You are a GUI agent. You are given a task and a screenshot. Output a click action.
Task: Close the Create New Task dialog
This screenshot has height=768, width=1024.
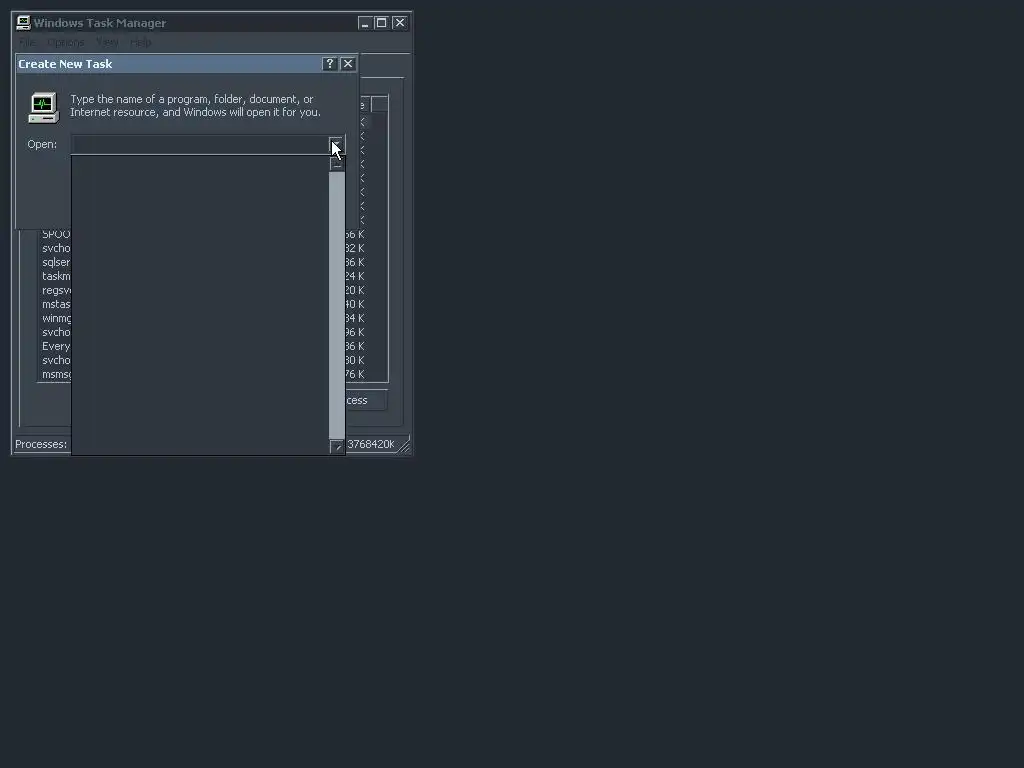click(x=348, y=63)
